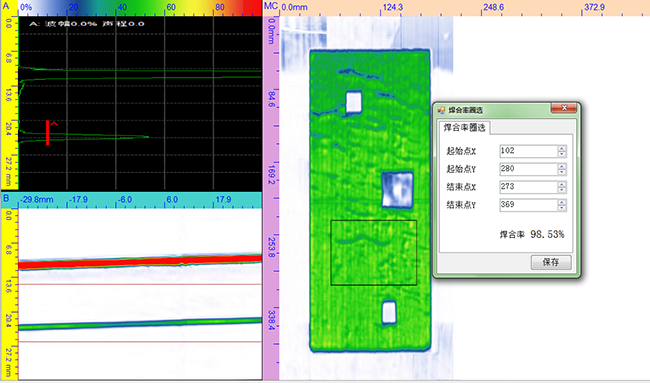The width and height of the screenshot is (650, 383).
Task: Click the 保存 button
Action: (551, 262)
